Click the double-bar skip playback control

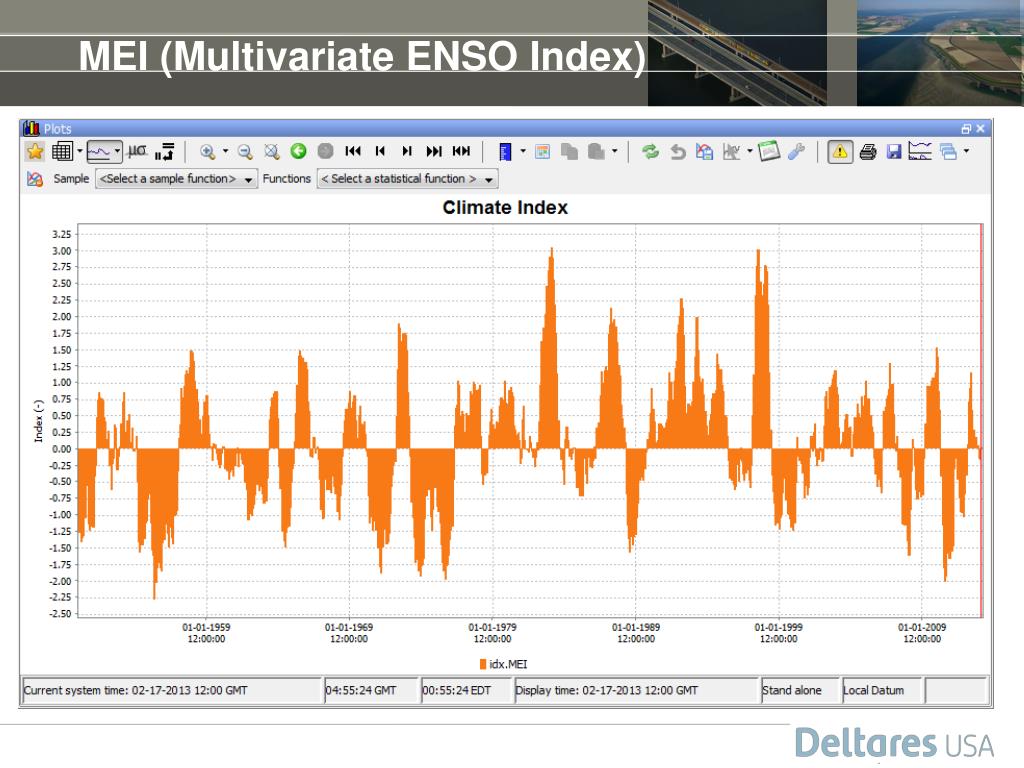coord(462,152)
